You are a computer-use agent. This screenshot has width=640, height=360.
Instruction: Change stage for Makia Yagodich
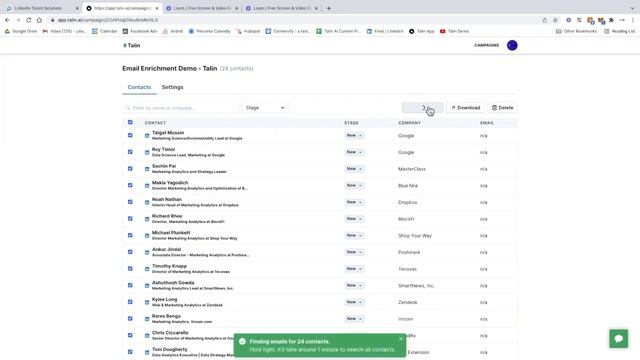(x=354, y=186)
